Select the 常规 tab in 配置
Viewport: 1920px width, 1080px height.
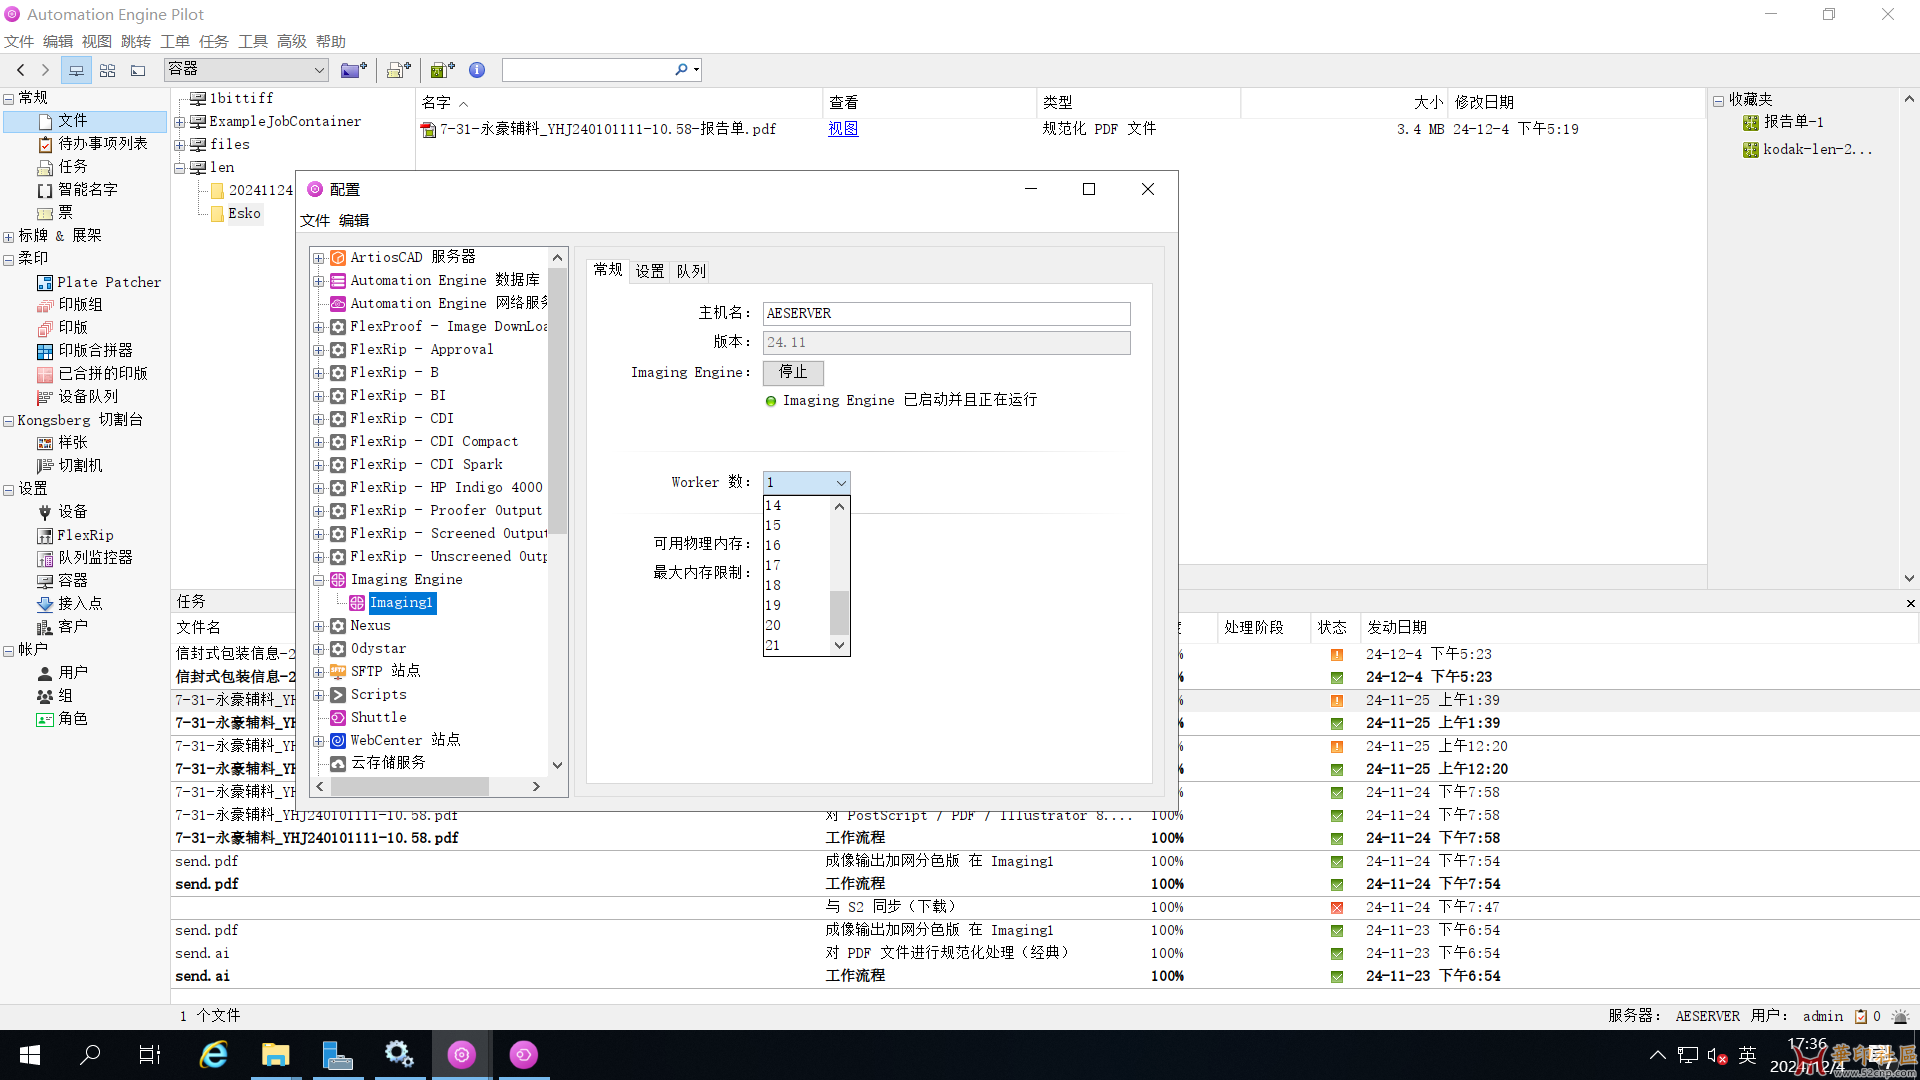(x=608, y=270)
